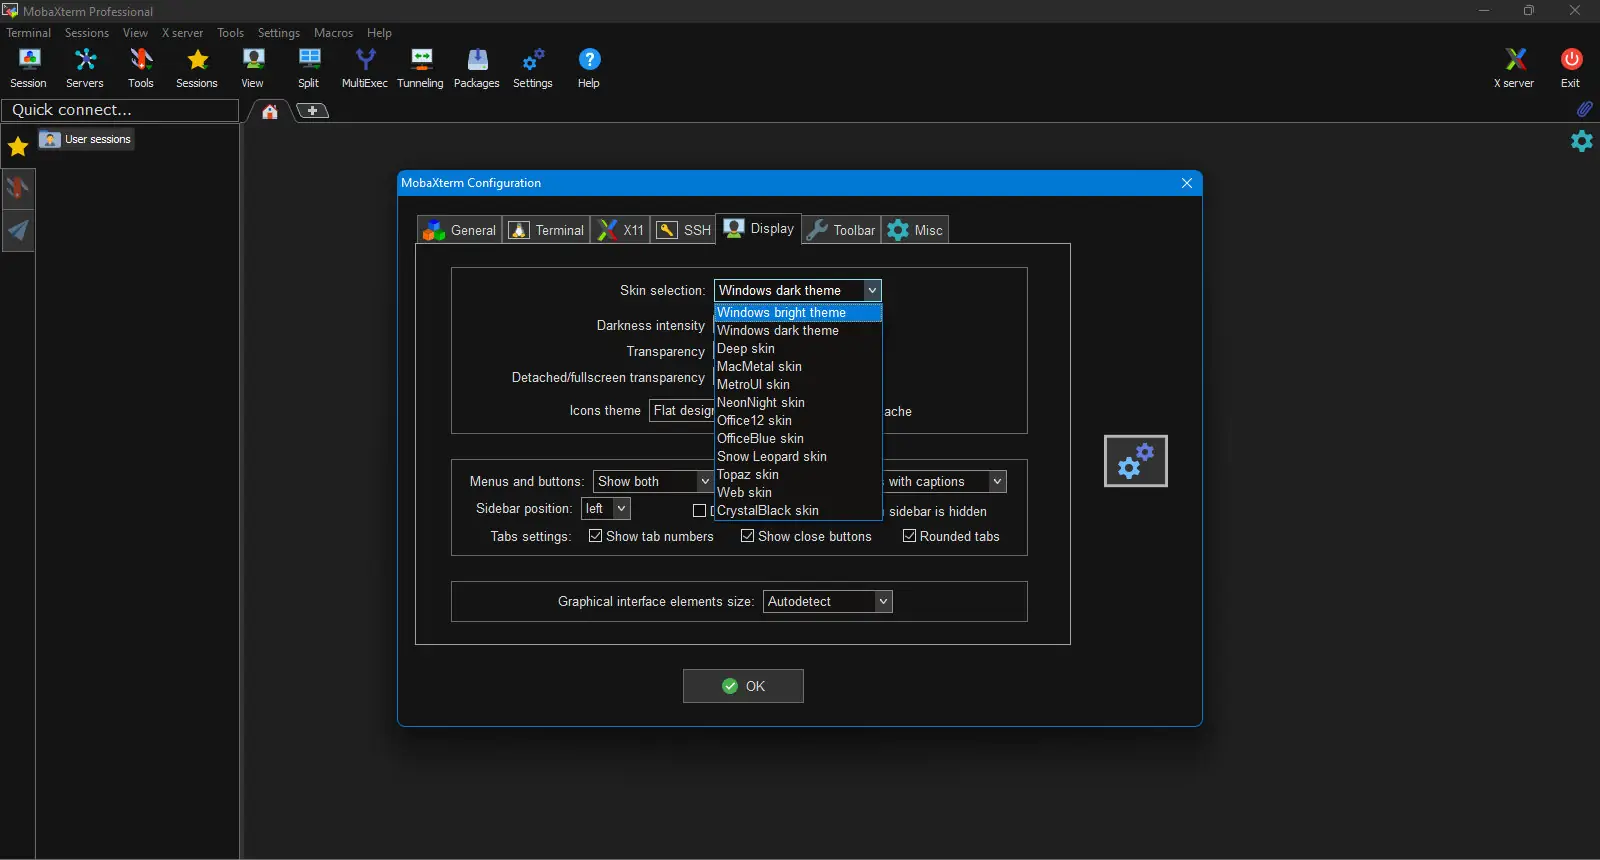1600x860 pixels.
Task: Close the MobaXterm Configuration dialog
Action: [x=1187, y=183]
